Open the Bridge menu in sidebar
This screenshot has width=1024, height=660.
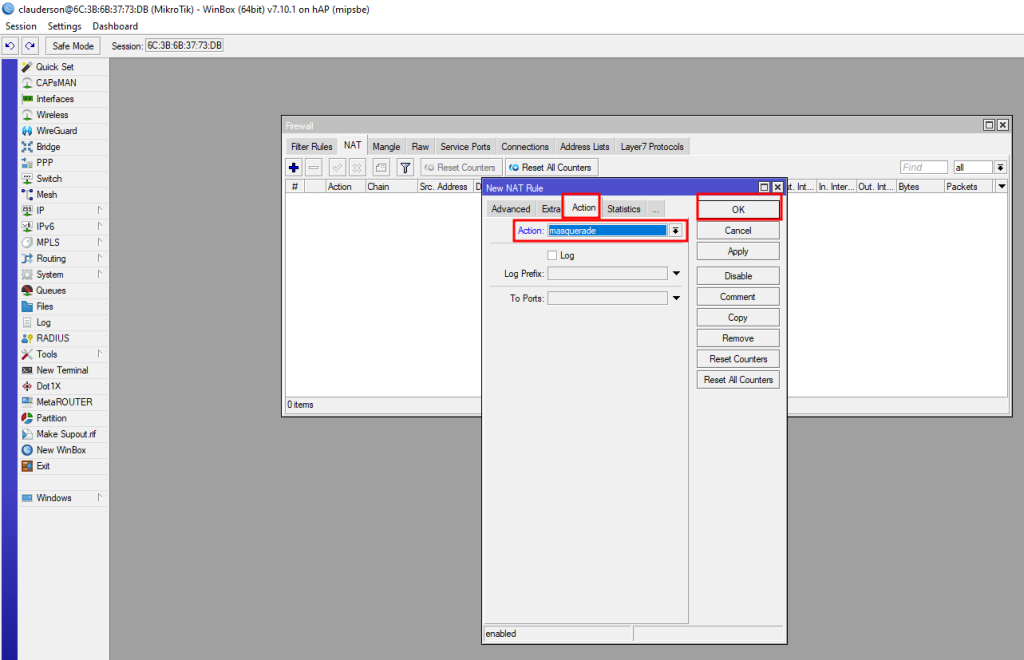click(48, 147)
